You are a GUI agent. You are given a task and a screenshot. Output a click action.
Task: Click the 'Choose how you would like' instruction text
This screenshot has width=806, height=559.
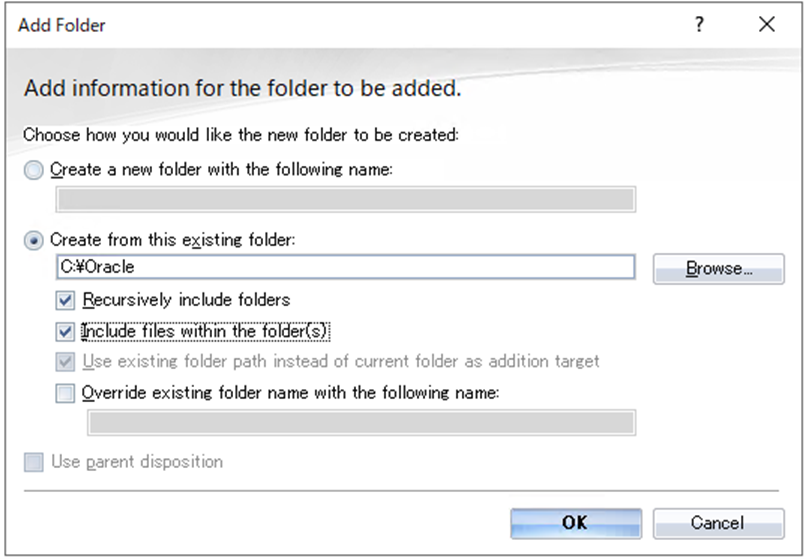[240, 133]
